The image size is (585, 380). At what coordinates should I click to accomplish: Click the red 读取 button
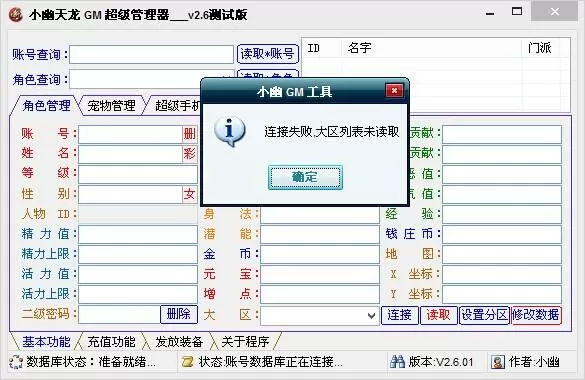pos(438,315)
